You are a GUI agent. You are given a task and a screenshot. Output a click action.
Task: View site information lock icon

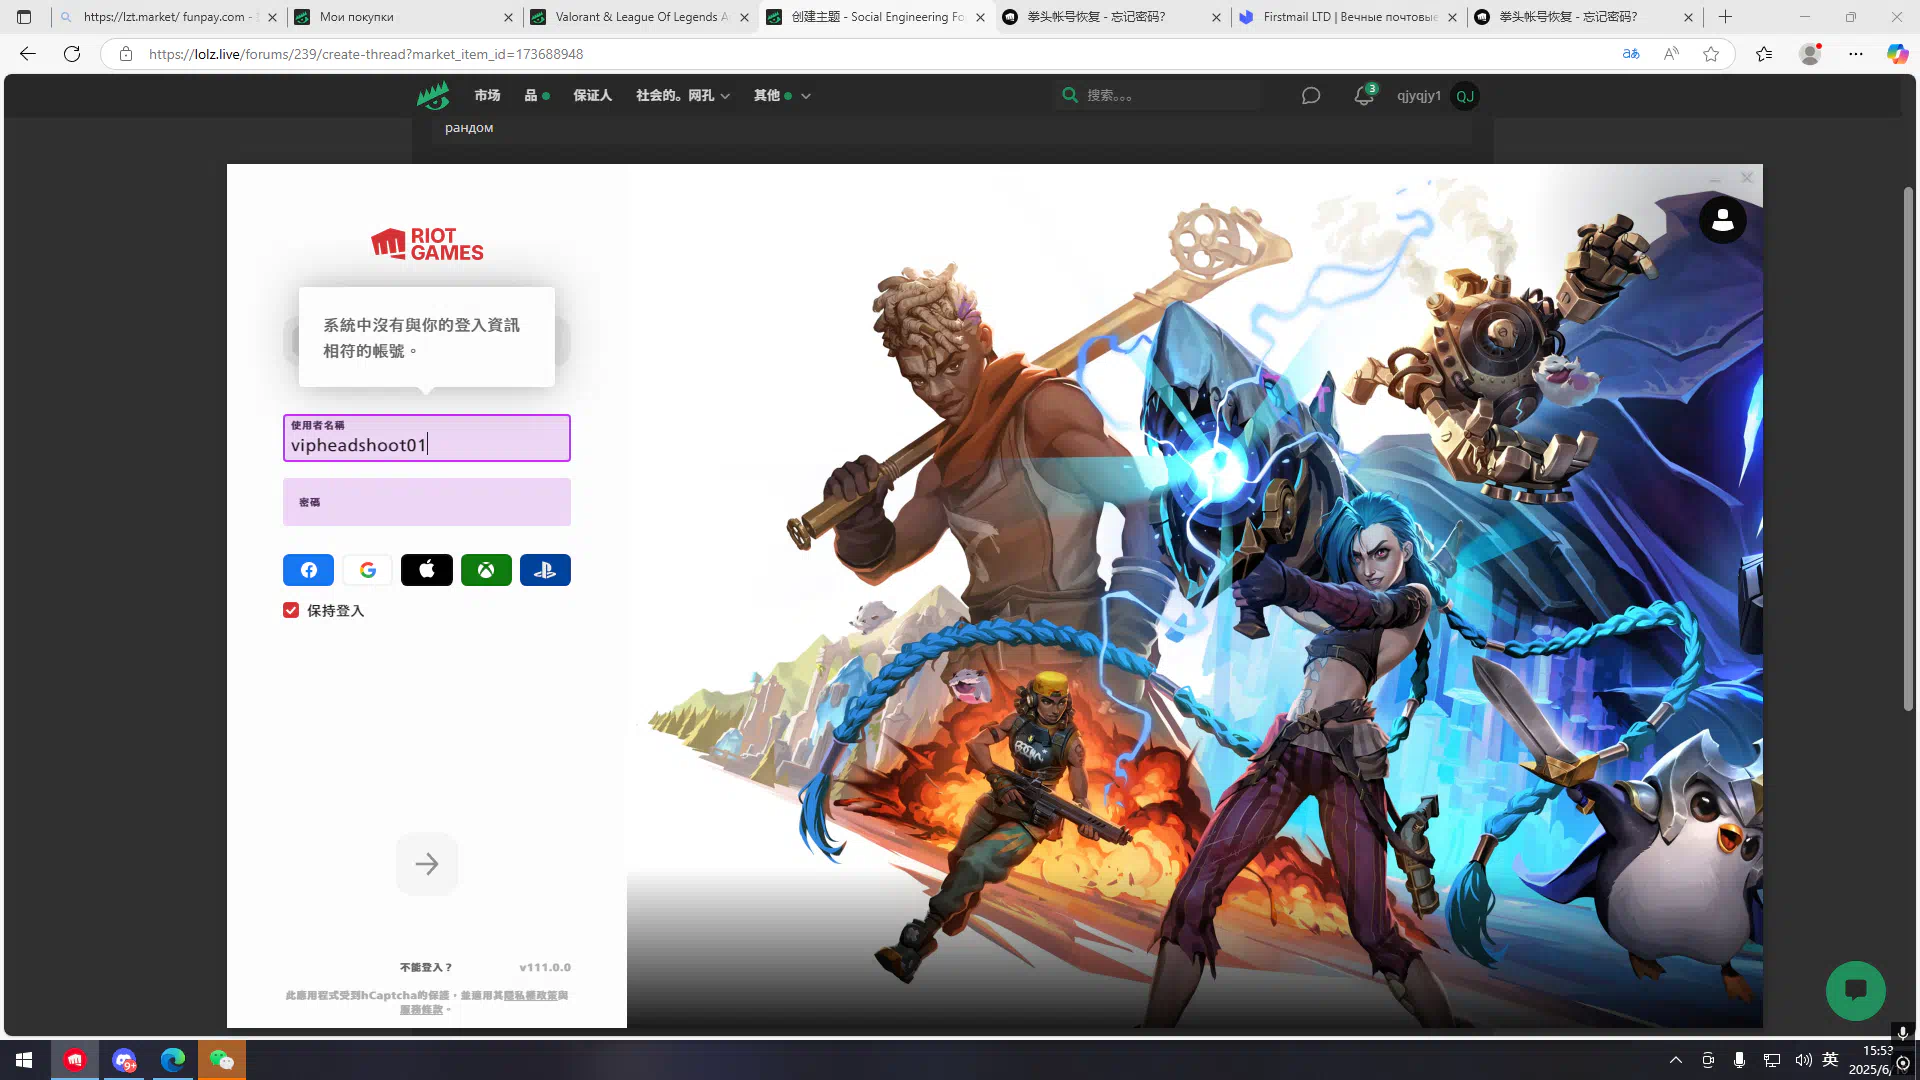pyautogui.click(x=126, y=54)
